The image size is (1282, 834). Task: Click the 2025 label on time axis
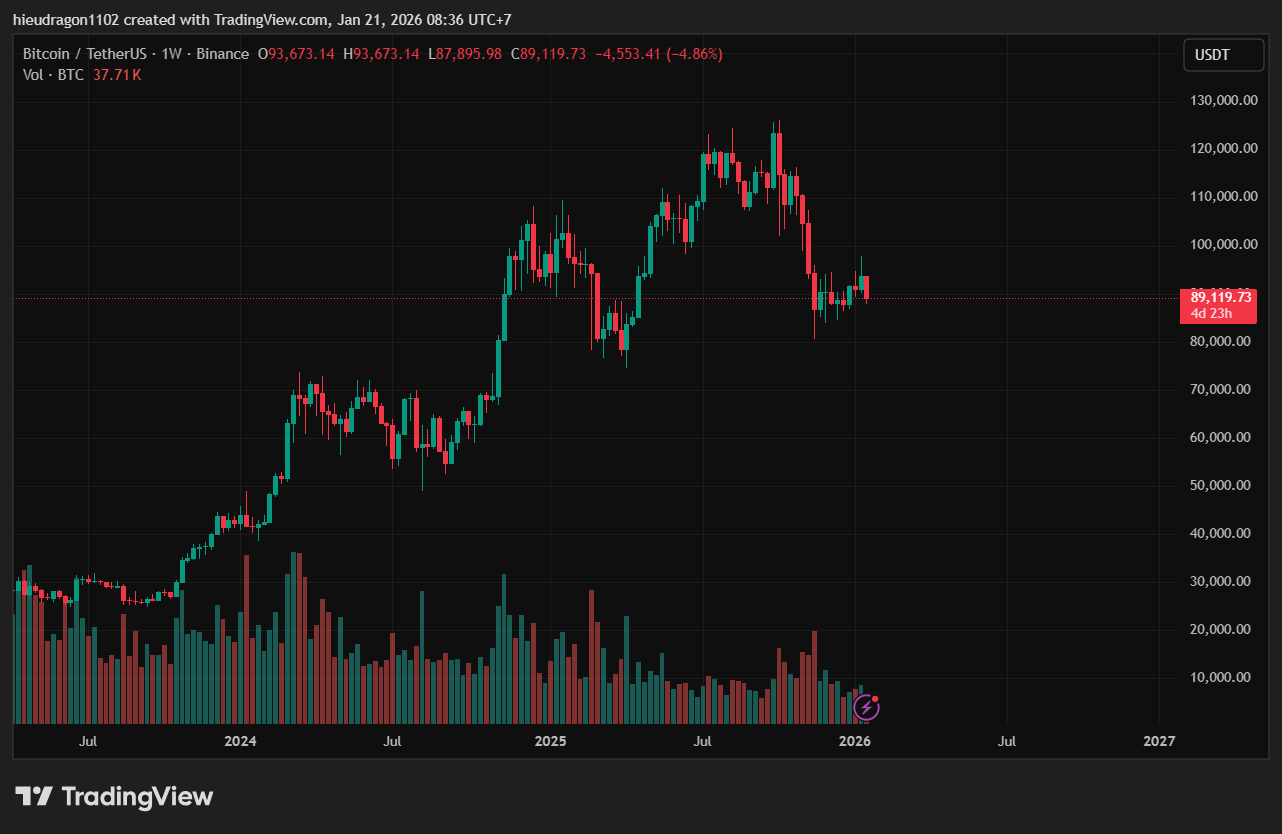pos(550,742)
